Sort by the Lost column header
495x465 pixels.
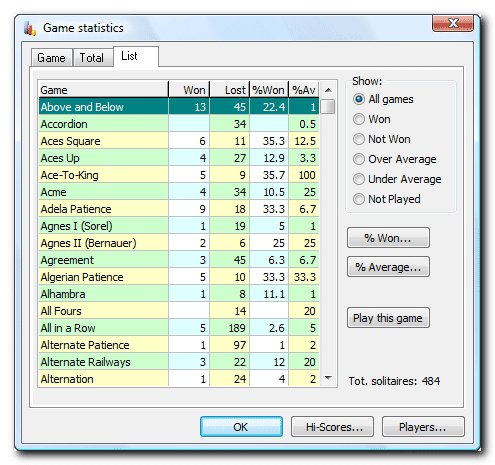(x=230, y=90)
